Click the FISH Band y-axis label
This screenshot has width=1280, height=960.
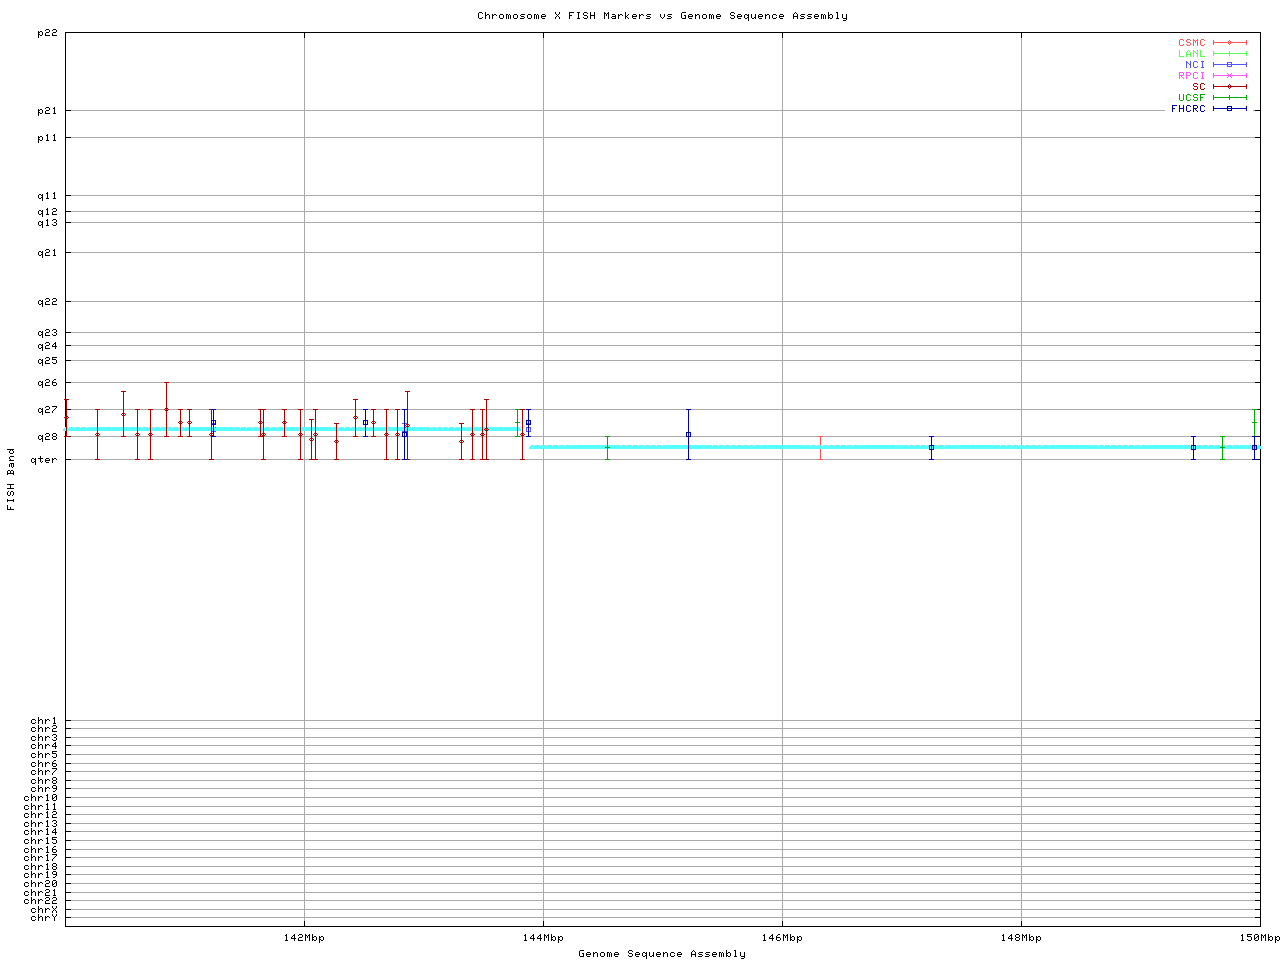tap(11, 479)
